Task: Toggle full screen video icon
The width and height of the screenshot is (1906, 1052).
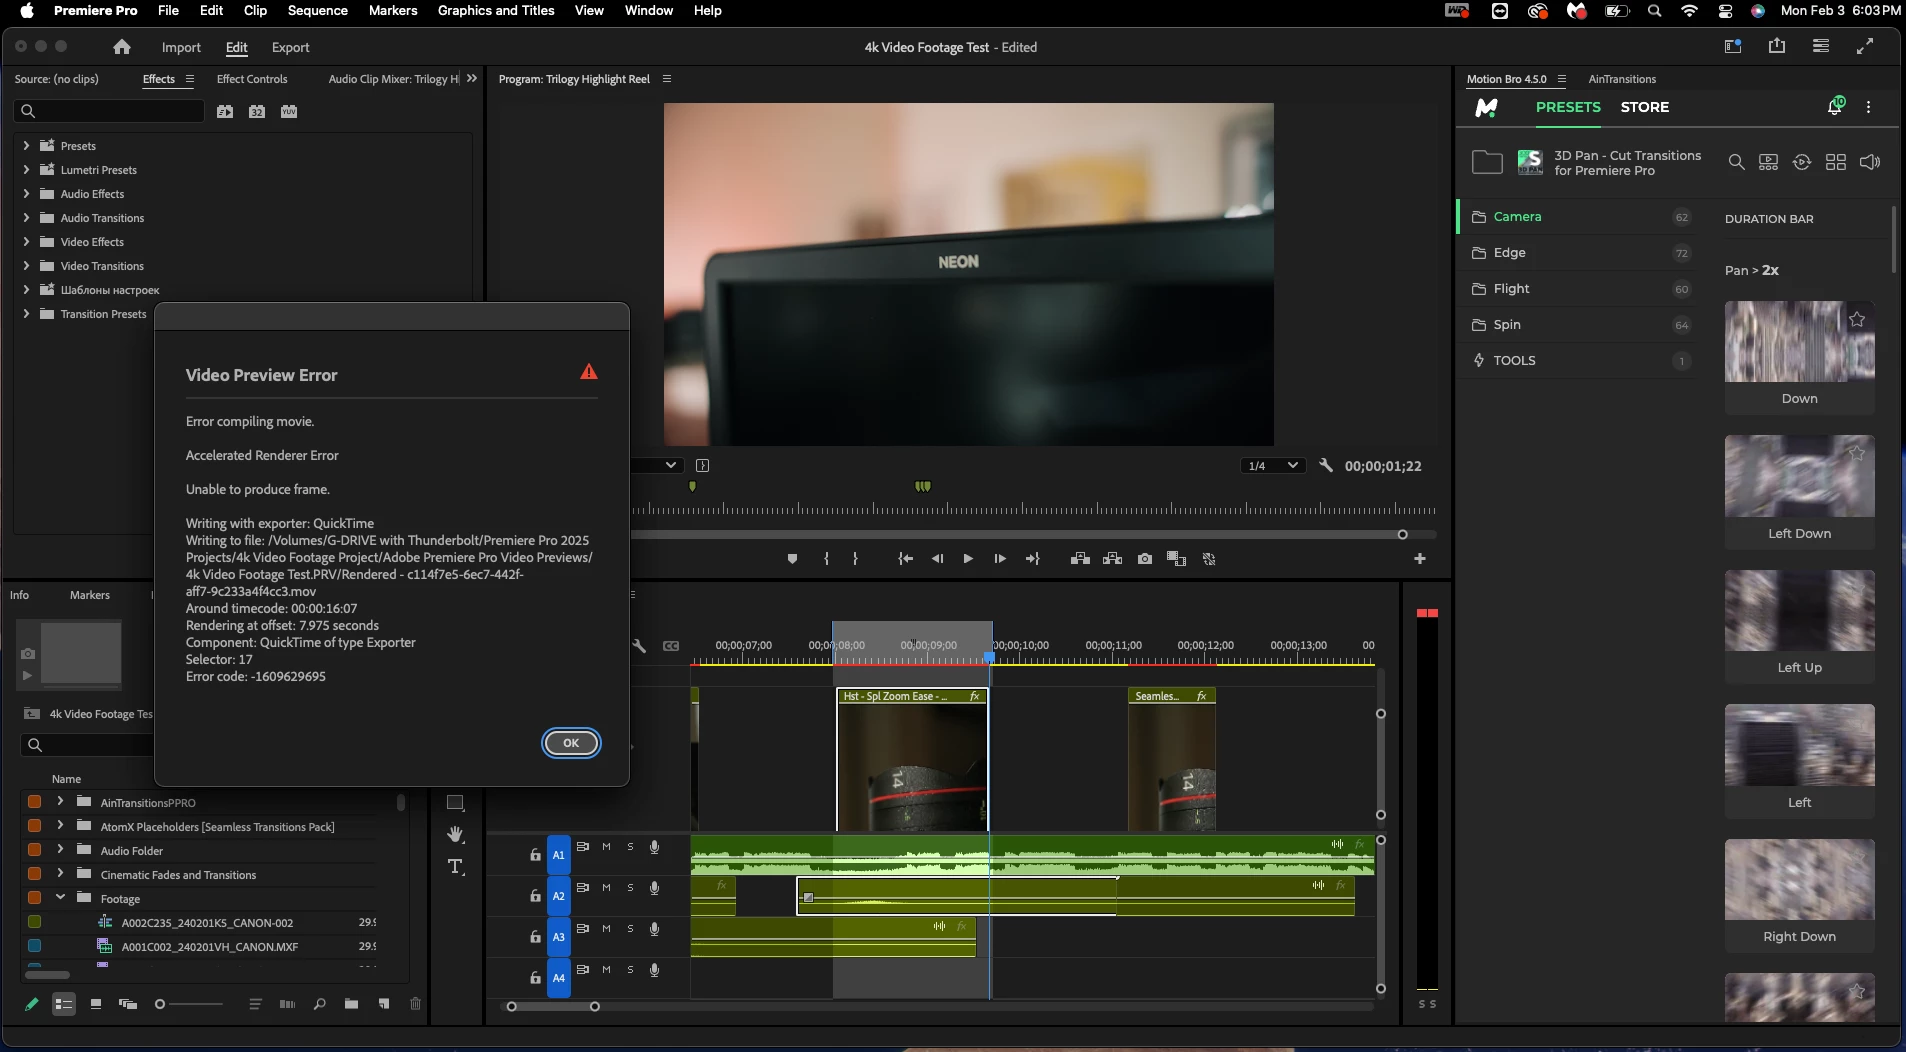Action: coord(1865,46)
